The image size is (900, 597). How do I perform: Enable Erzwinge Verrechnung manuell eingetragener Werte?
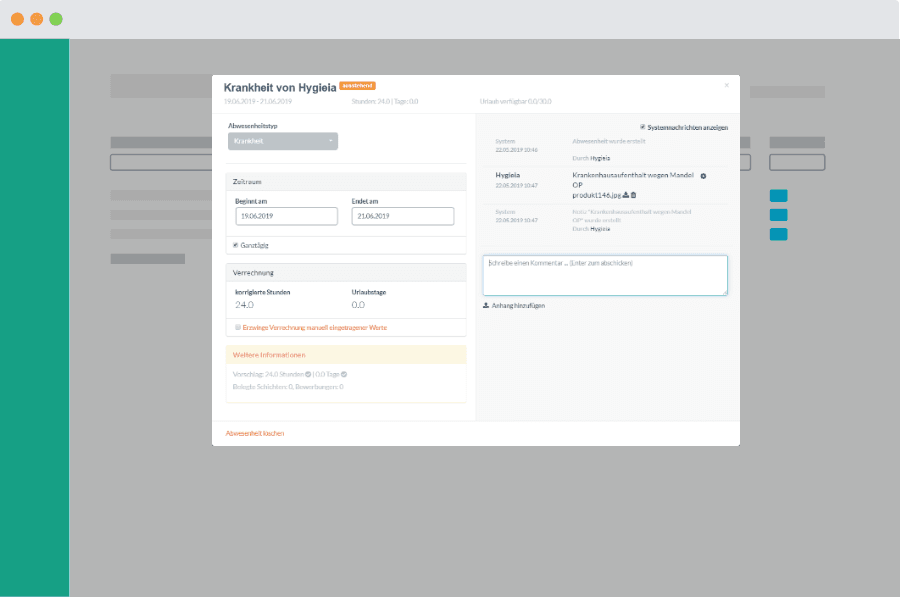237,327
